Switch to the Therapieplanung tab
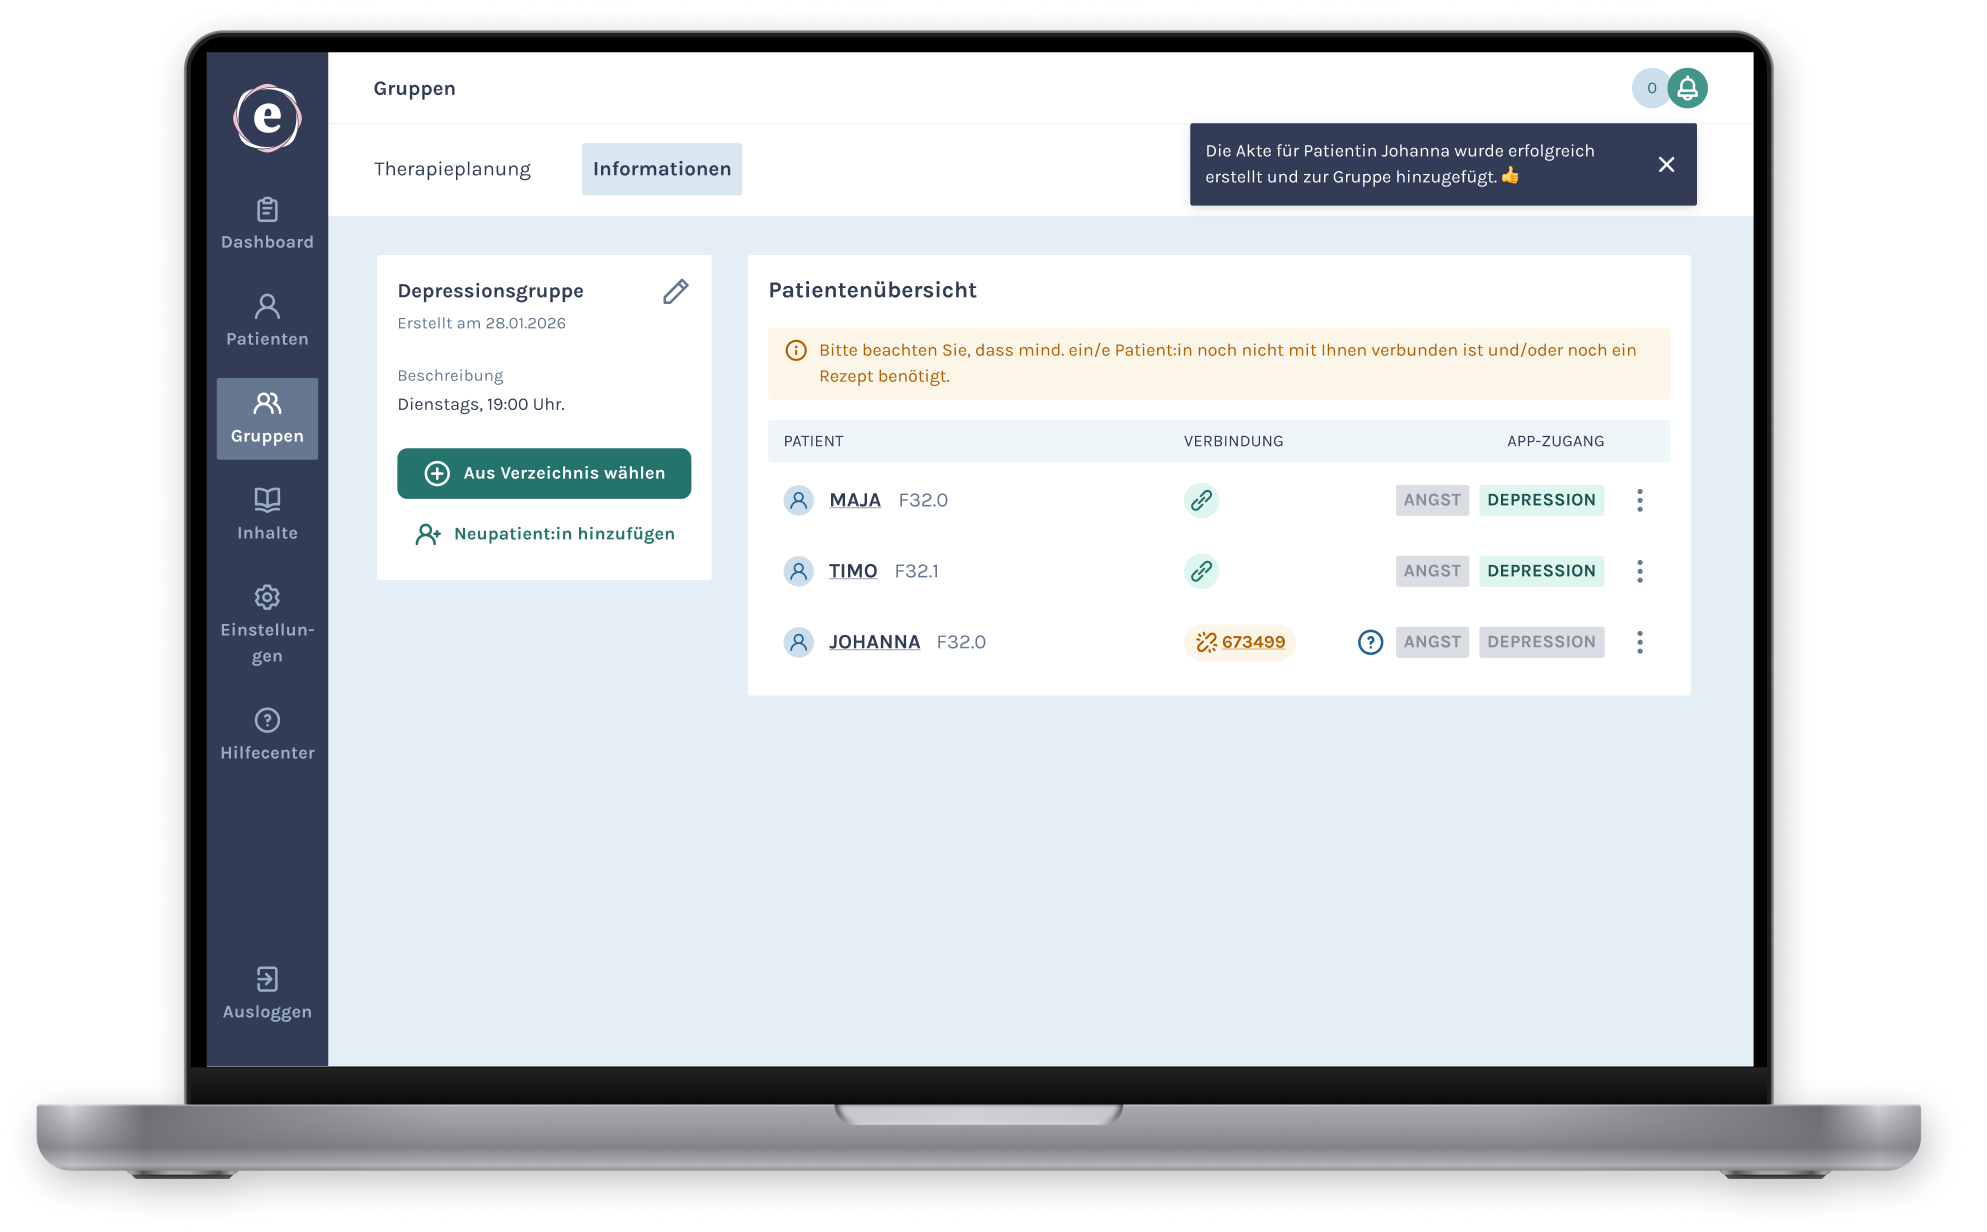The image size is (1987, 1232). 452,169
